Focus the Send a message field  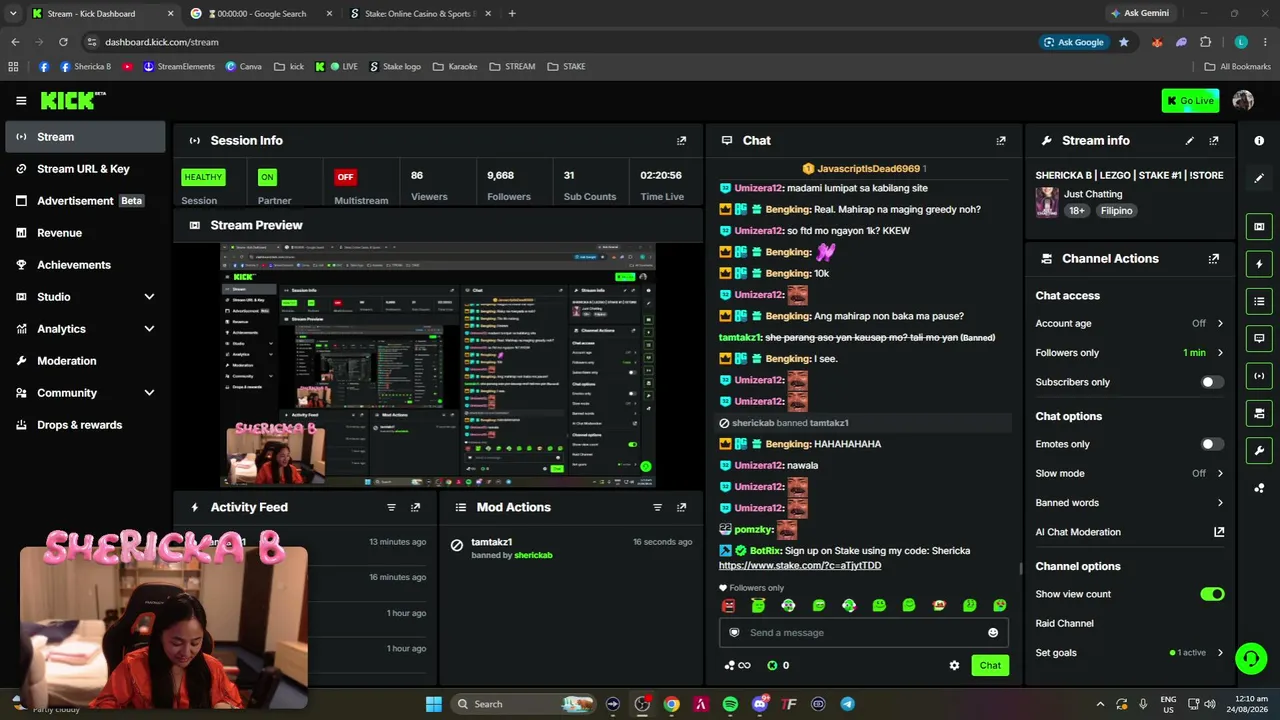click(x=864, y=633)
